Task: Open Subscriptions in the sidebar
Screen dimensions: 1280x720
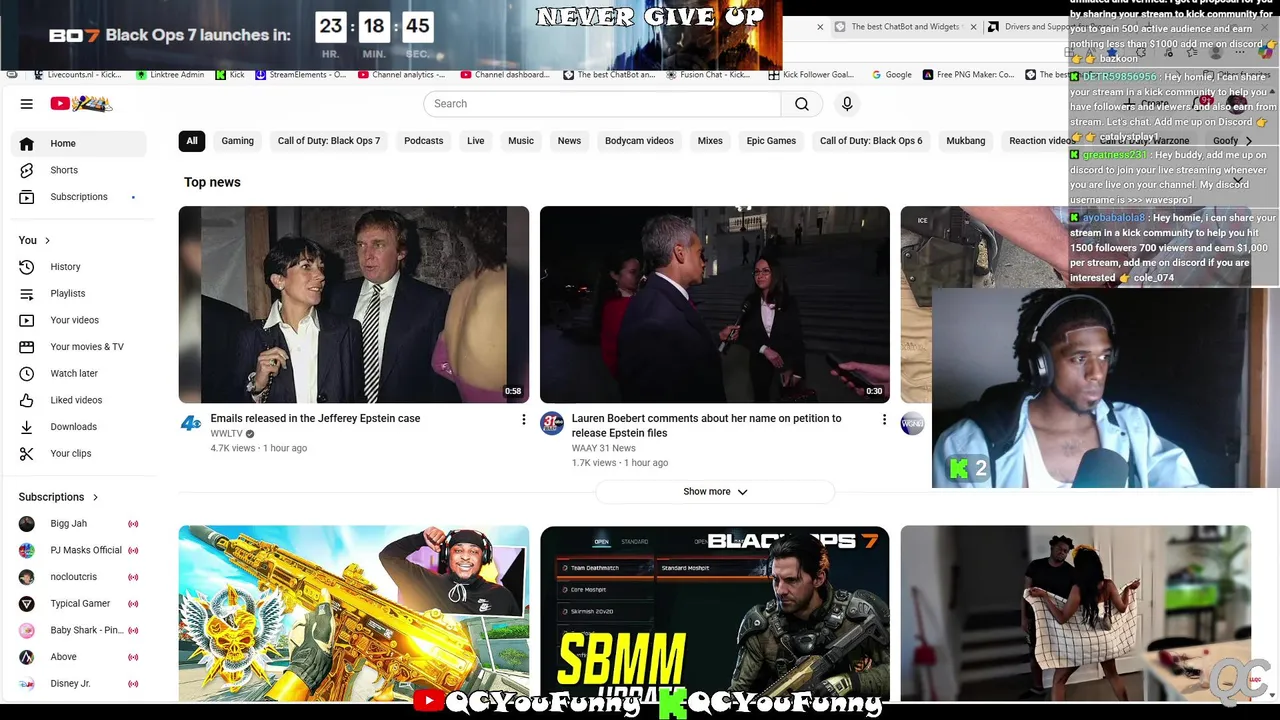Action: tap(79, 197)
